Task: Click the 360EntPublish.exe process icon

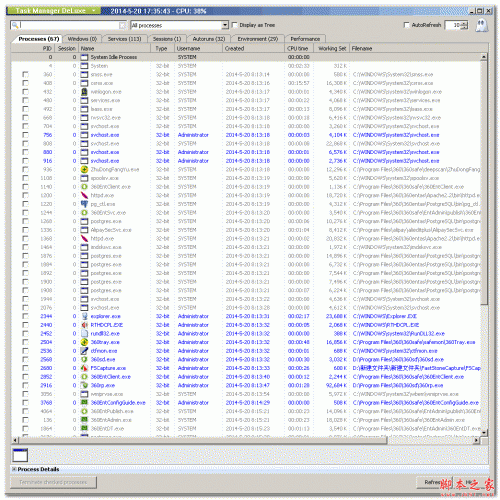Action: point(85,411)
